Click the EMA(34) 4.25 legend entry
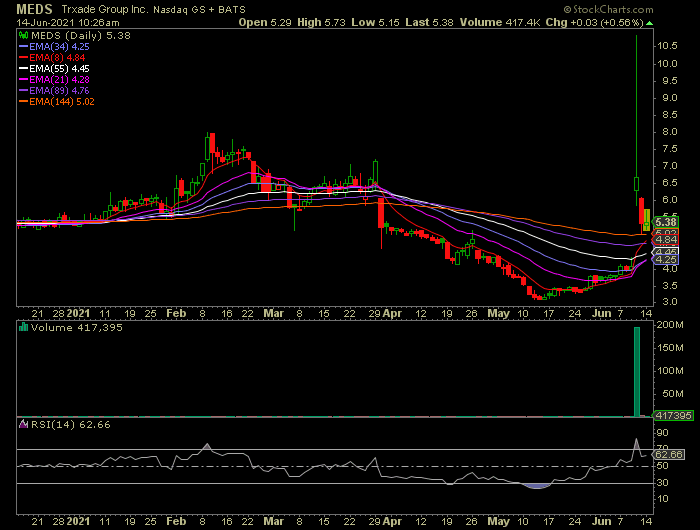 coord(54,46)
